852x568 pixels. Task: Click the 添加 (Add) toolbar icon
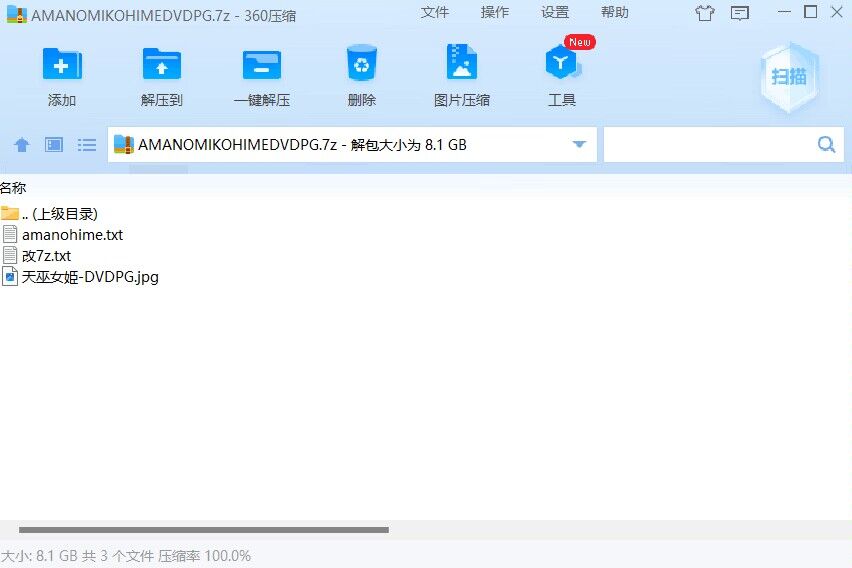point(61,64)
